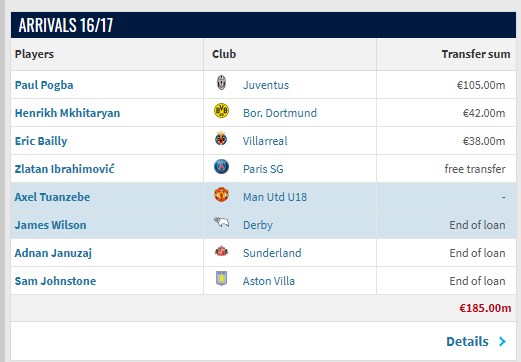Open Henrikh Mkhitaryan's player page
The height and width of the screenshot is (362, 521).
[x=67, y=113]
